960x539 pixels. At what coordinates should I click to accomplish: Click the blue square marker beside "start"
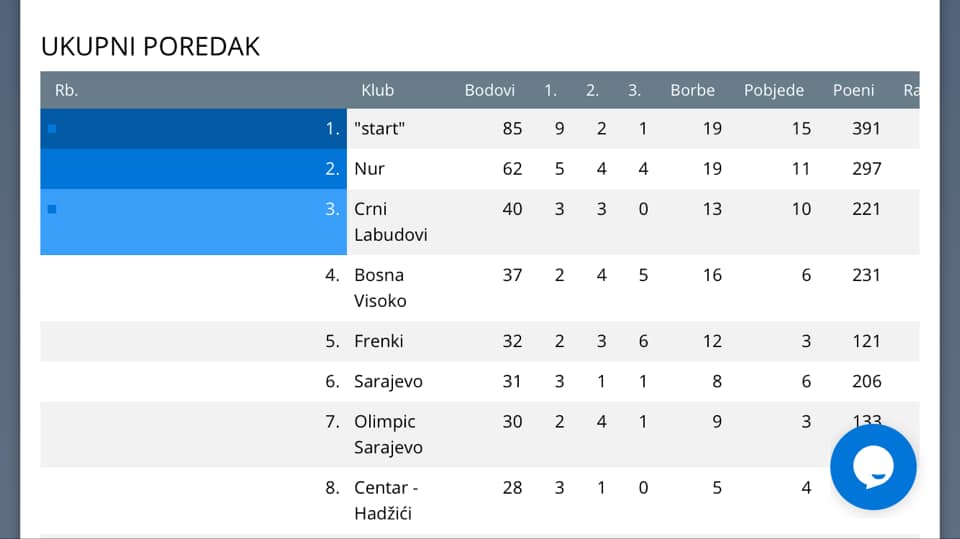tap(52, 129)
